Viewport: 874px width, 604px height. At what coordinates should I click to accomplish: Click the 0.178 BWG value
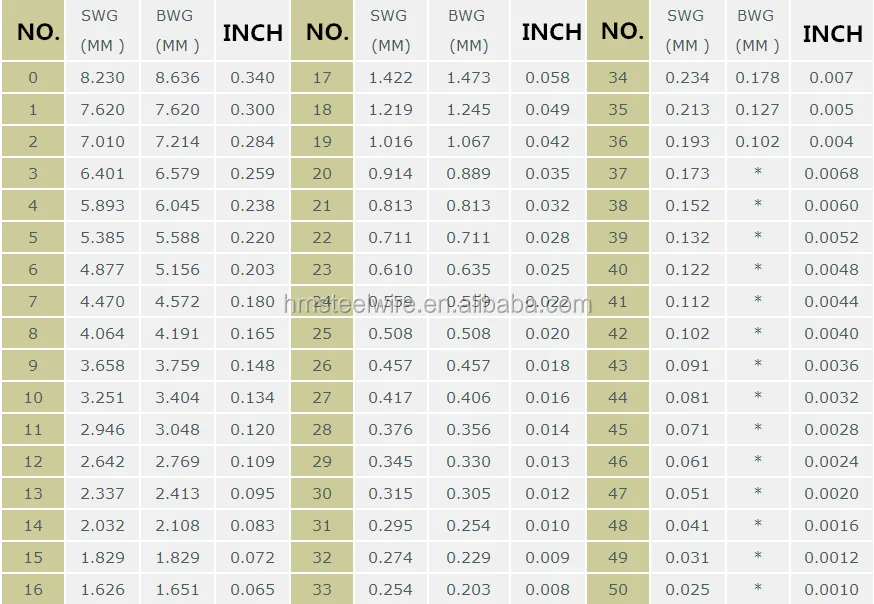pos(757,77)
